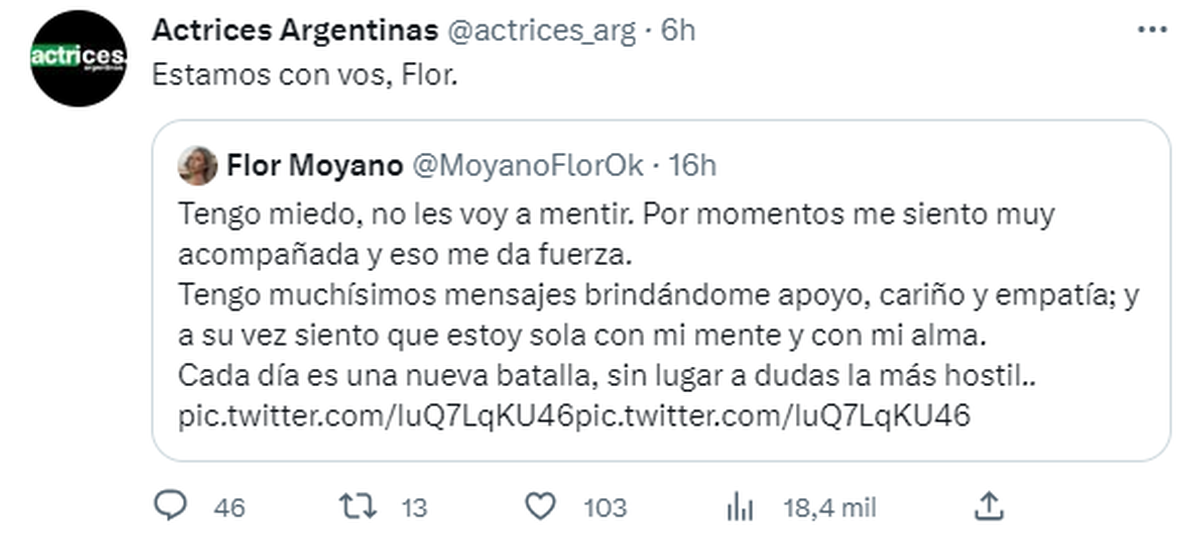Screen dimensions: 1200x541
Task: Click the 103 likes count
Action: [604, 508]
